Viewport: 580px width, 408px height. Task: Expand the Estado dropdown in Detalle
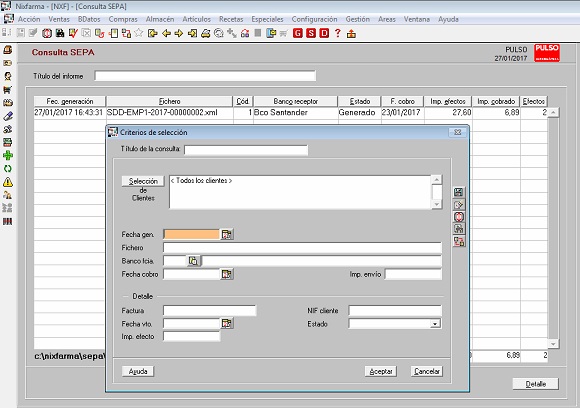[435, 324]
